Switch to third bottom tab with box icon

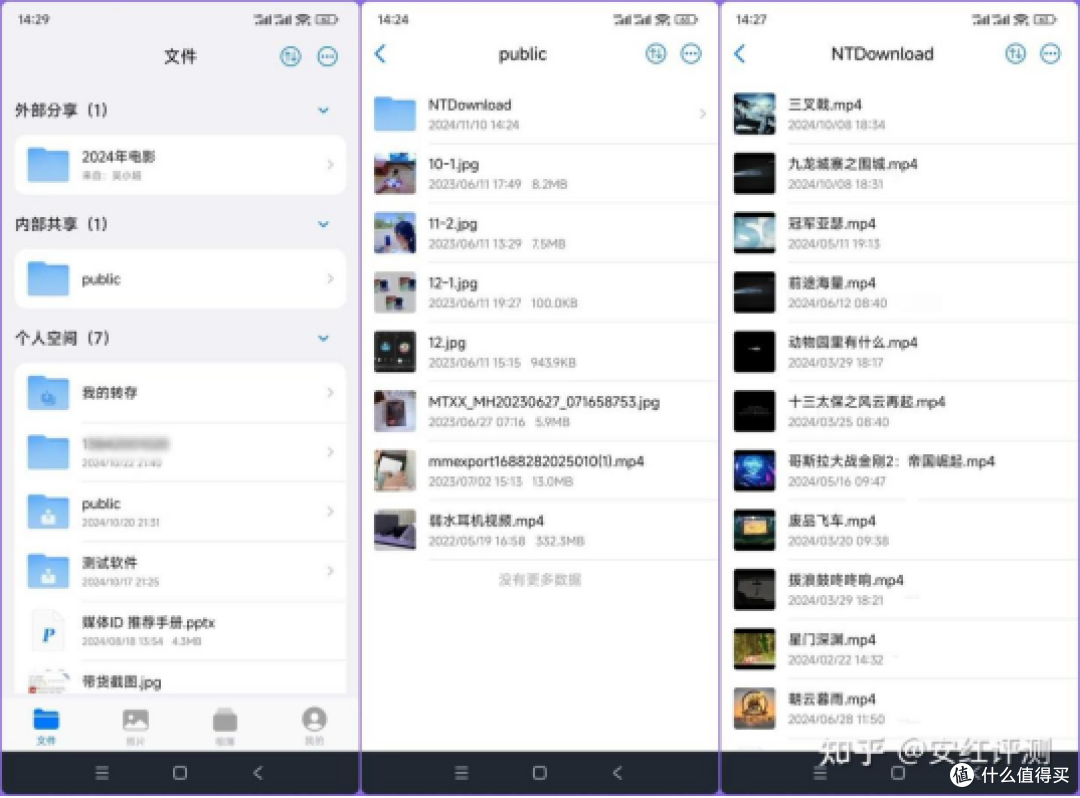[225, 726]
